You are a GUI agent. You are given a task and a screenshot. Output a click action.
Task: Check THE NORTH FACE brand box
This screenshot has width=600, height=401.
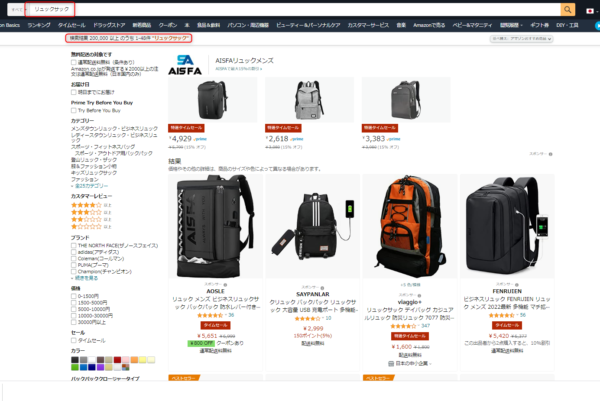point(73,246)
